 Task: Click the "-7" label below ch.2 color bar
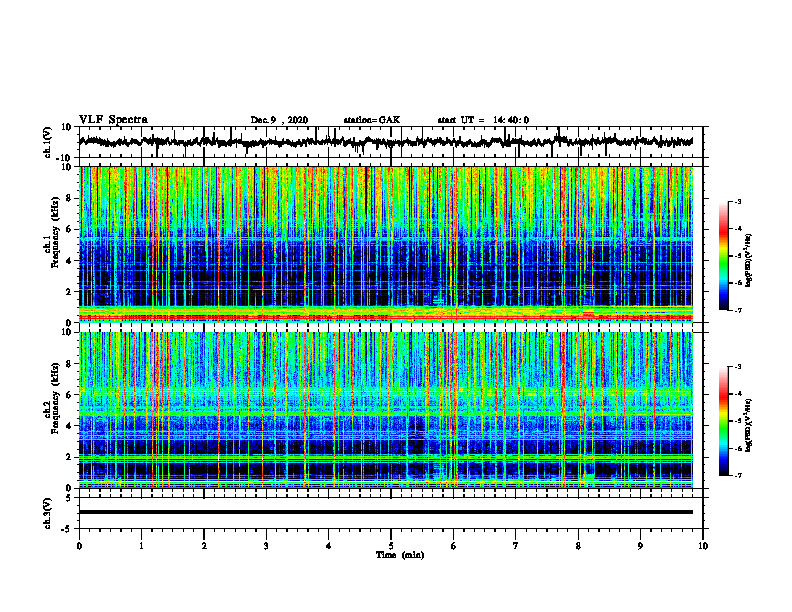[x=737, y=476]
